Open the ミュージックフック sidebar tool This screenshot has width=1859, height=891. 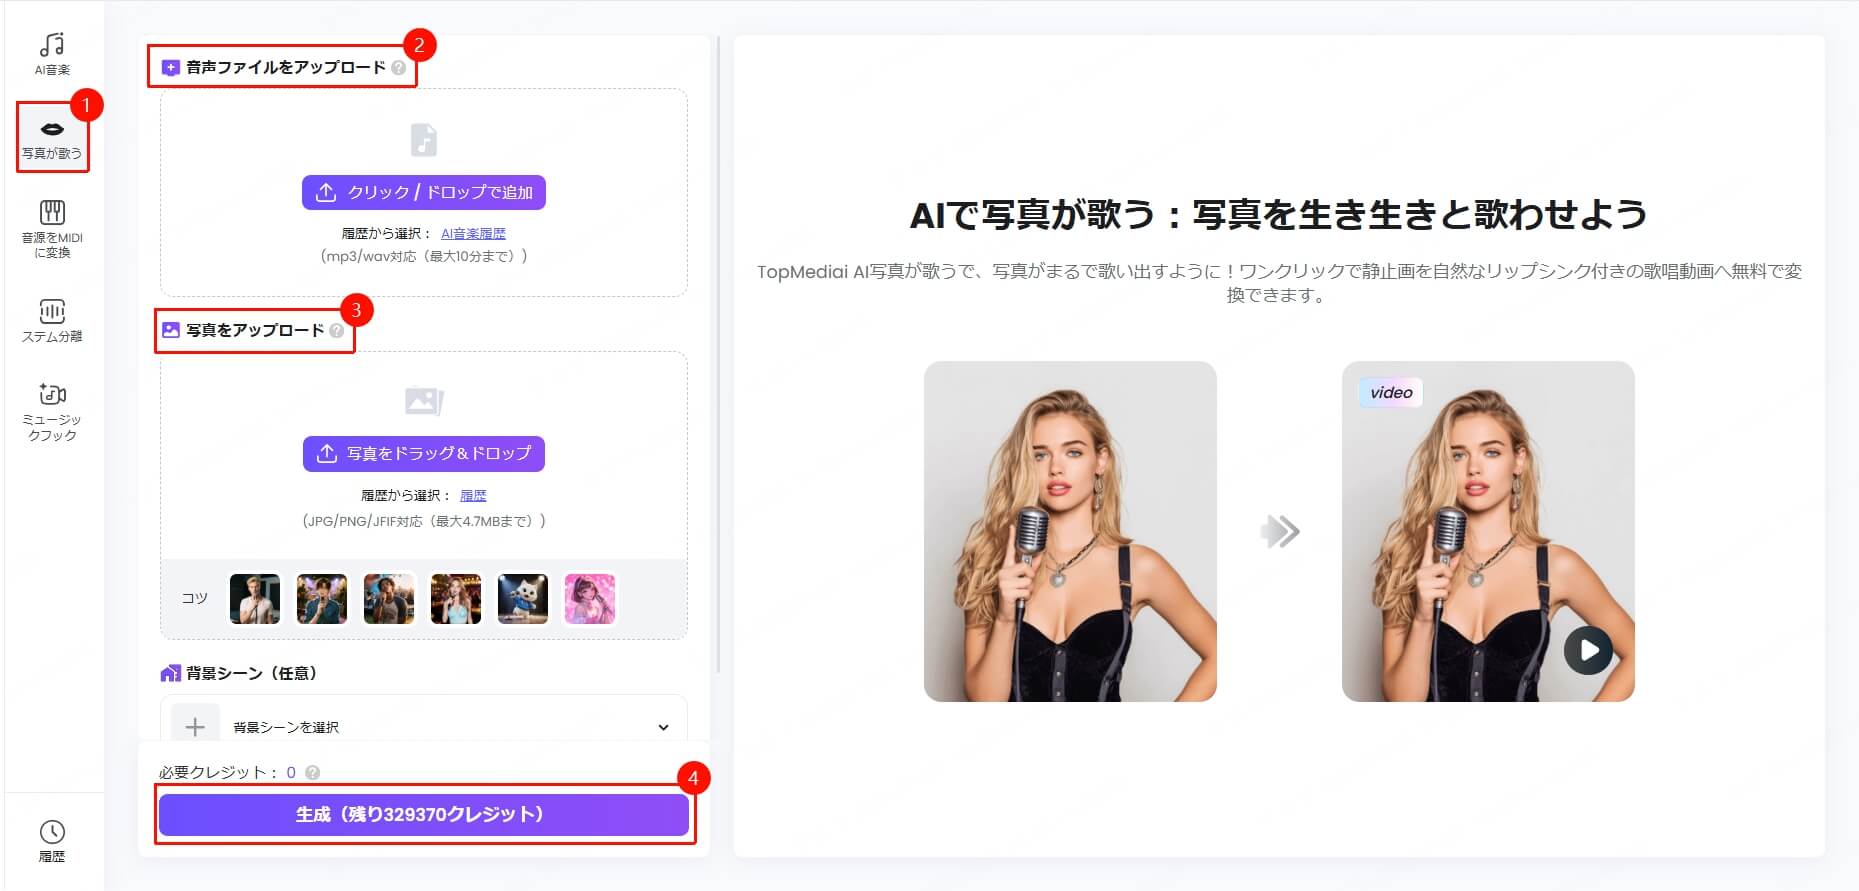point(52,411)
